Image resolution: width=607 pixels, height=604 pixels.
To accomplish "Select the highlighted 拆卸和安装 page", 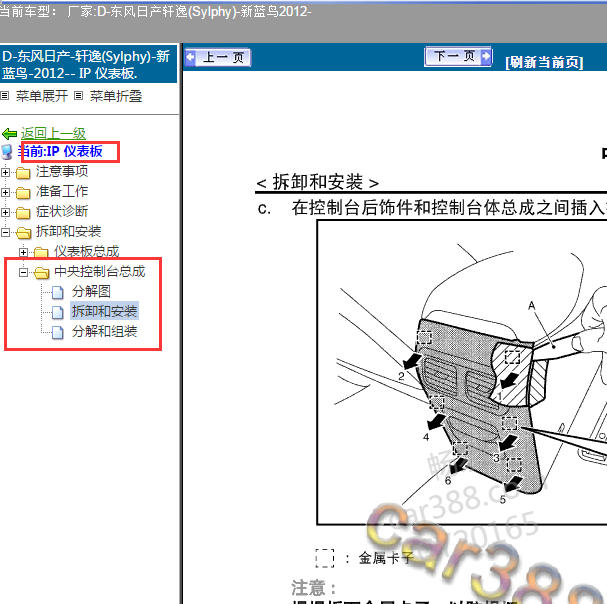I will 105,311.
